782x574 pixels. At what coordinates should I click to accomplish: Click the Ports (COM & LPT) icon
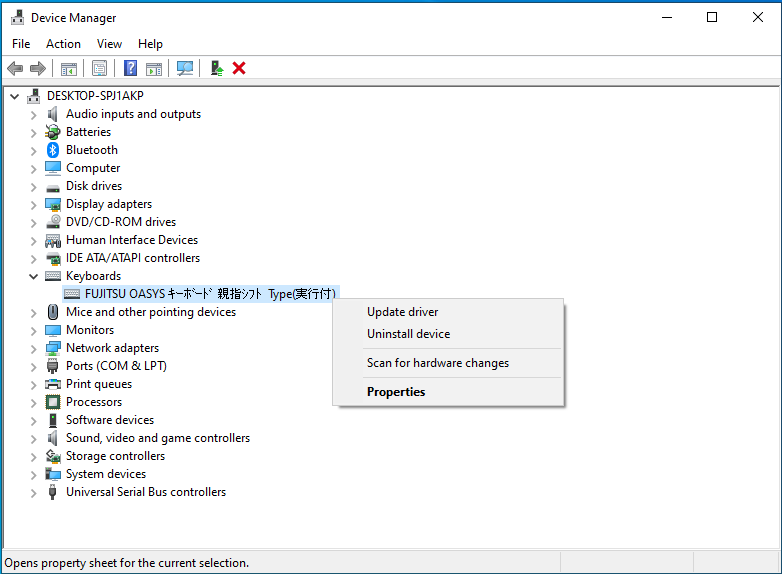point(52,366)
